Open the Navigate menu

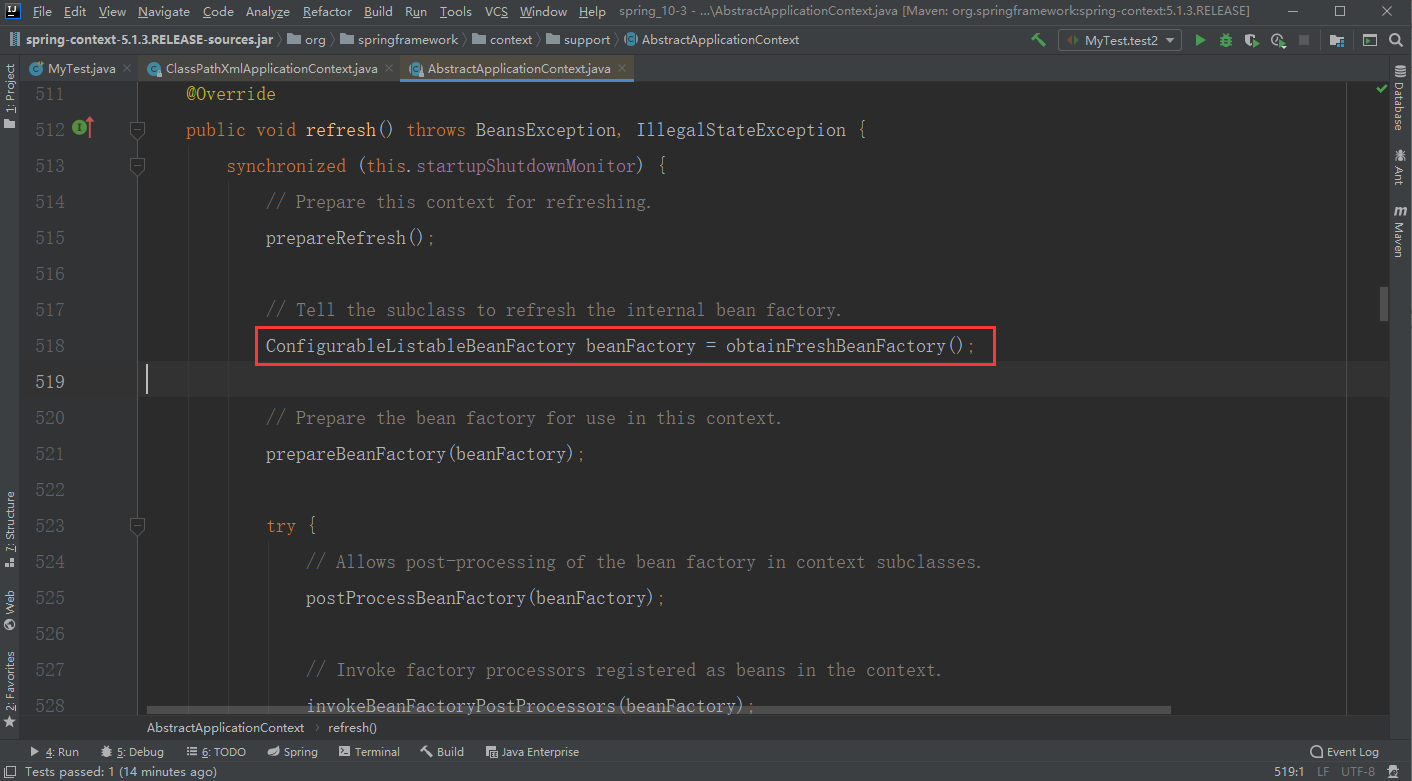coord(164,11)
